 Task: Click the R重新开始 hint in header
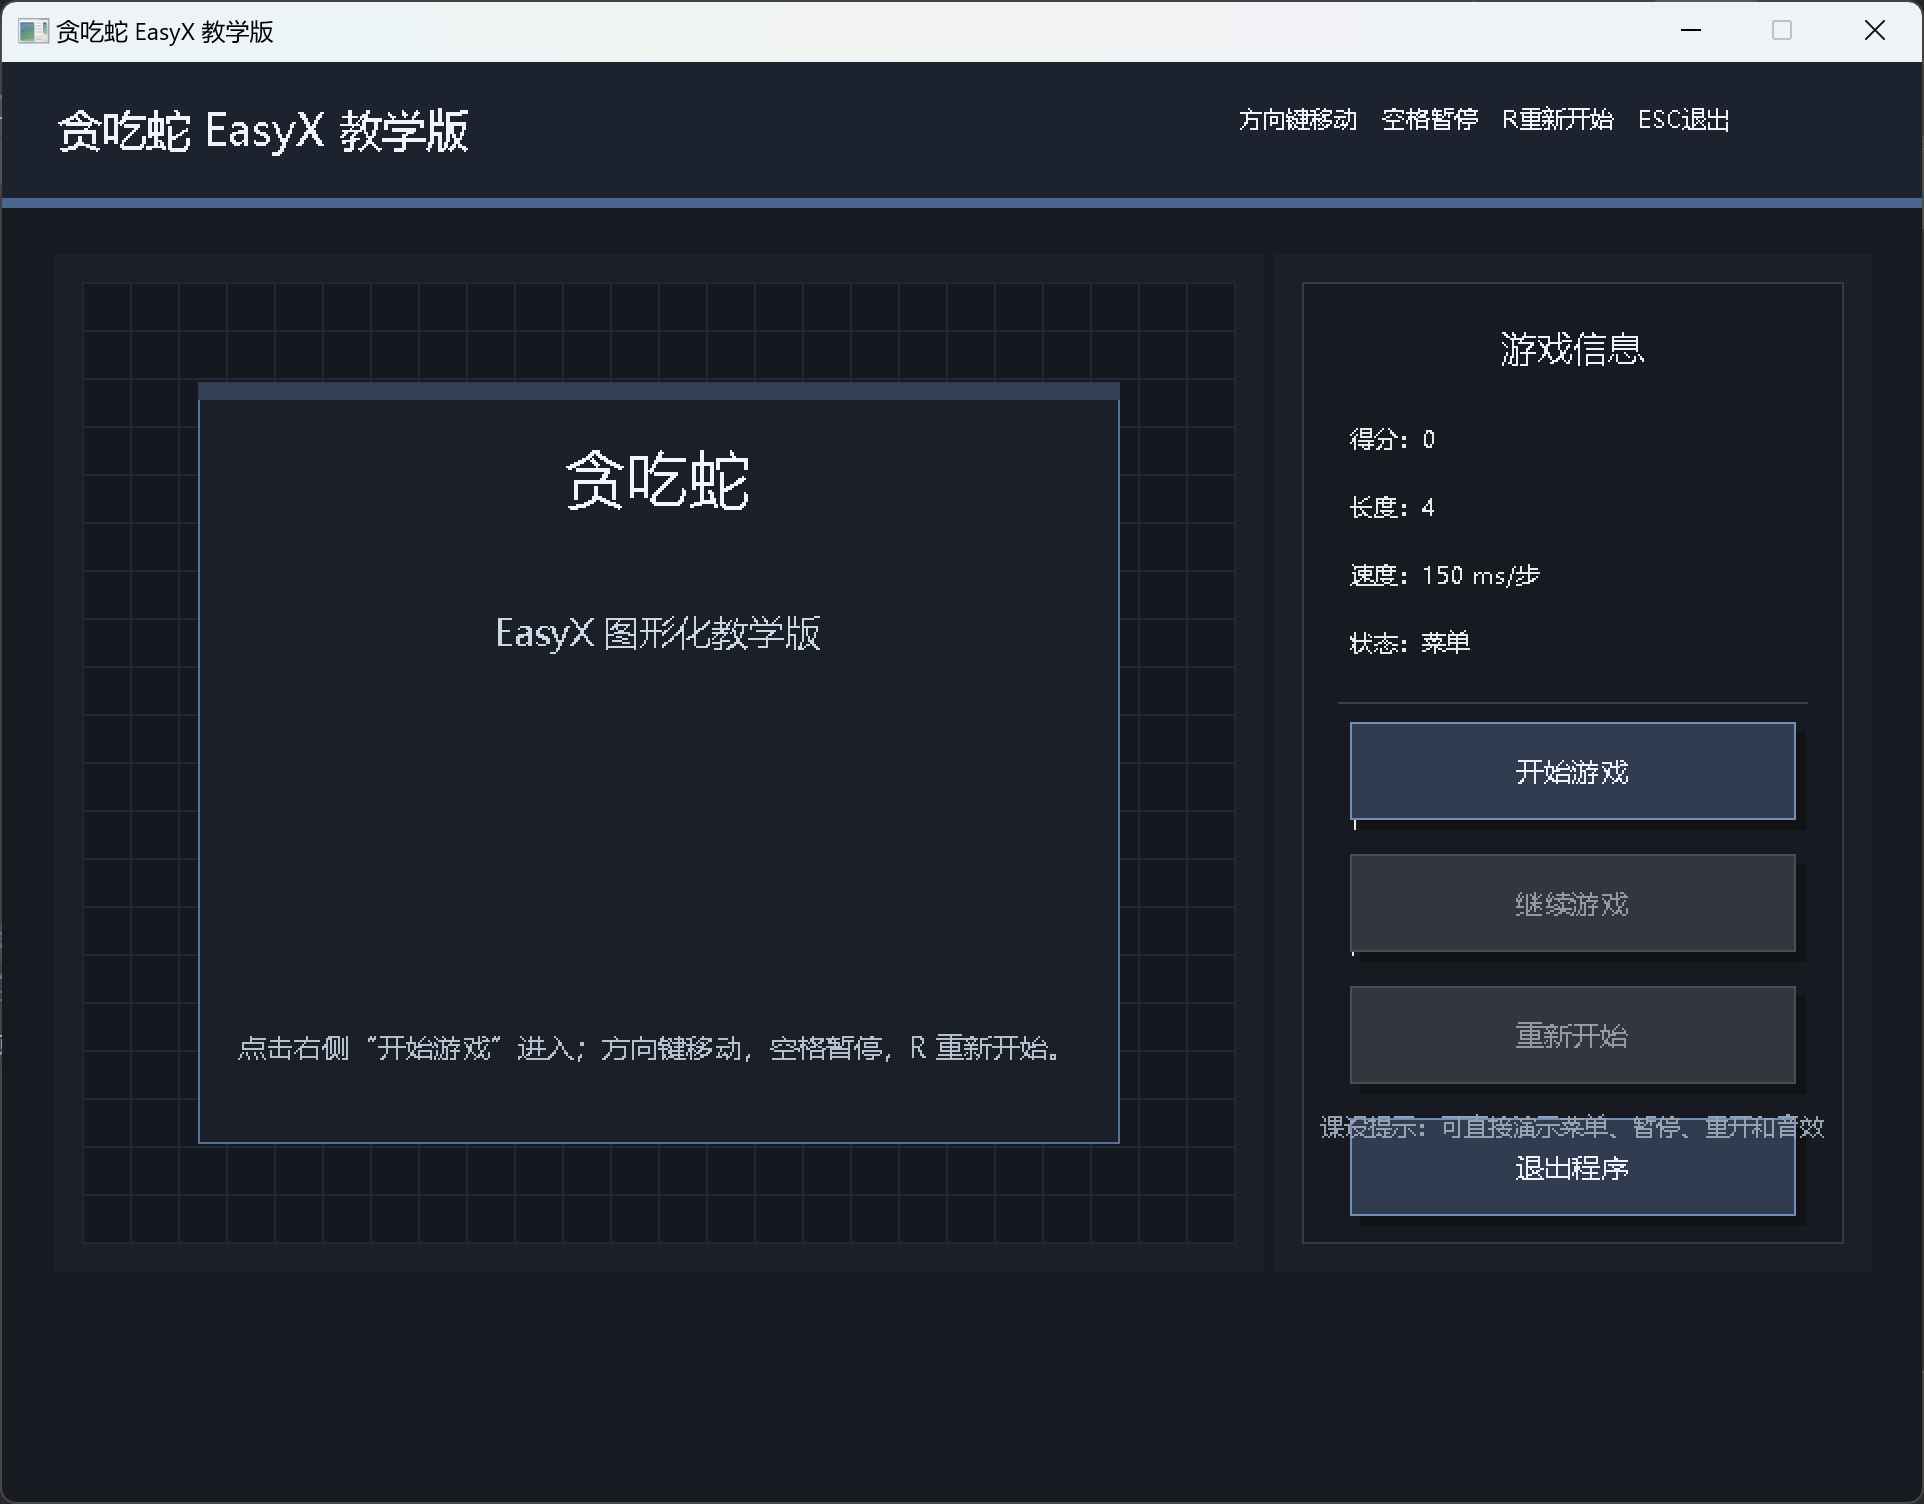[1558, 120]
